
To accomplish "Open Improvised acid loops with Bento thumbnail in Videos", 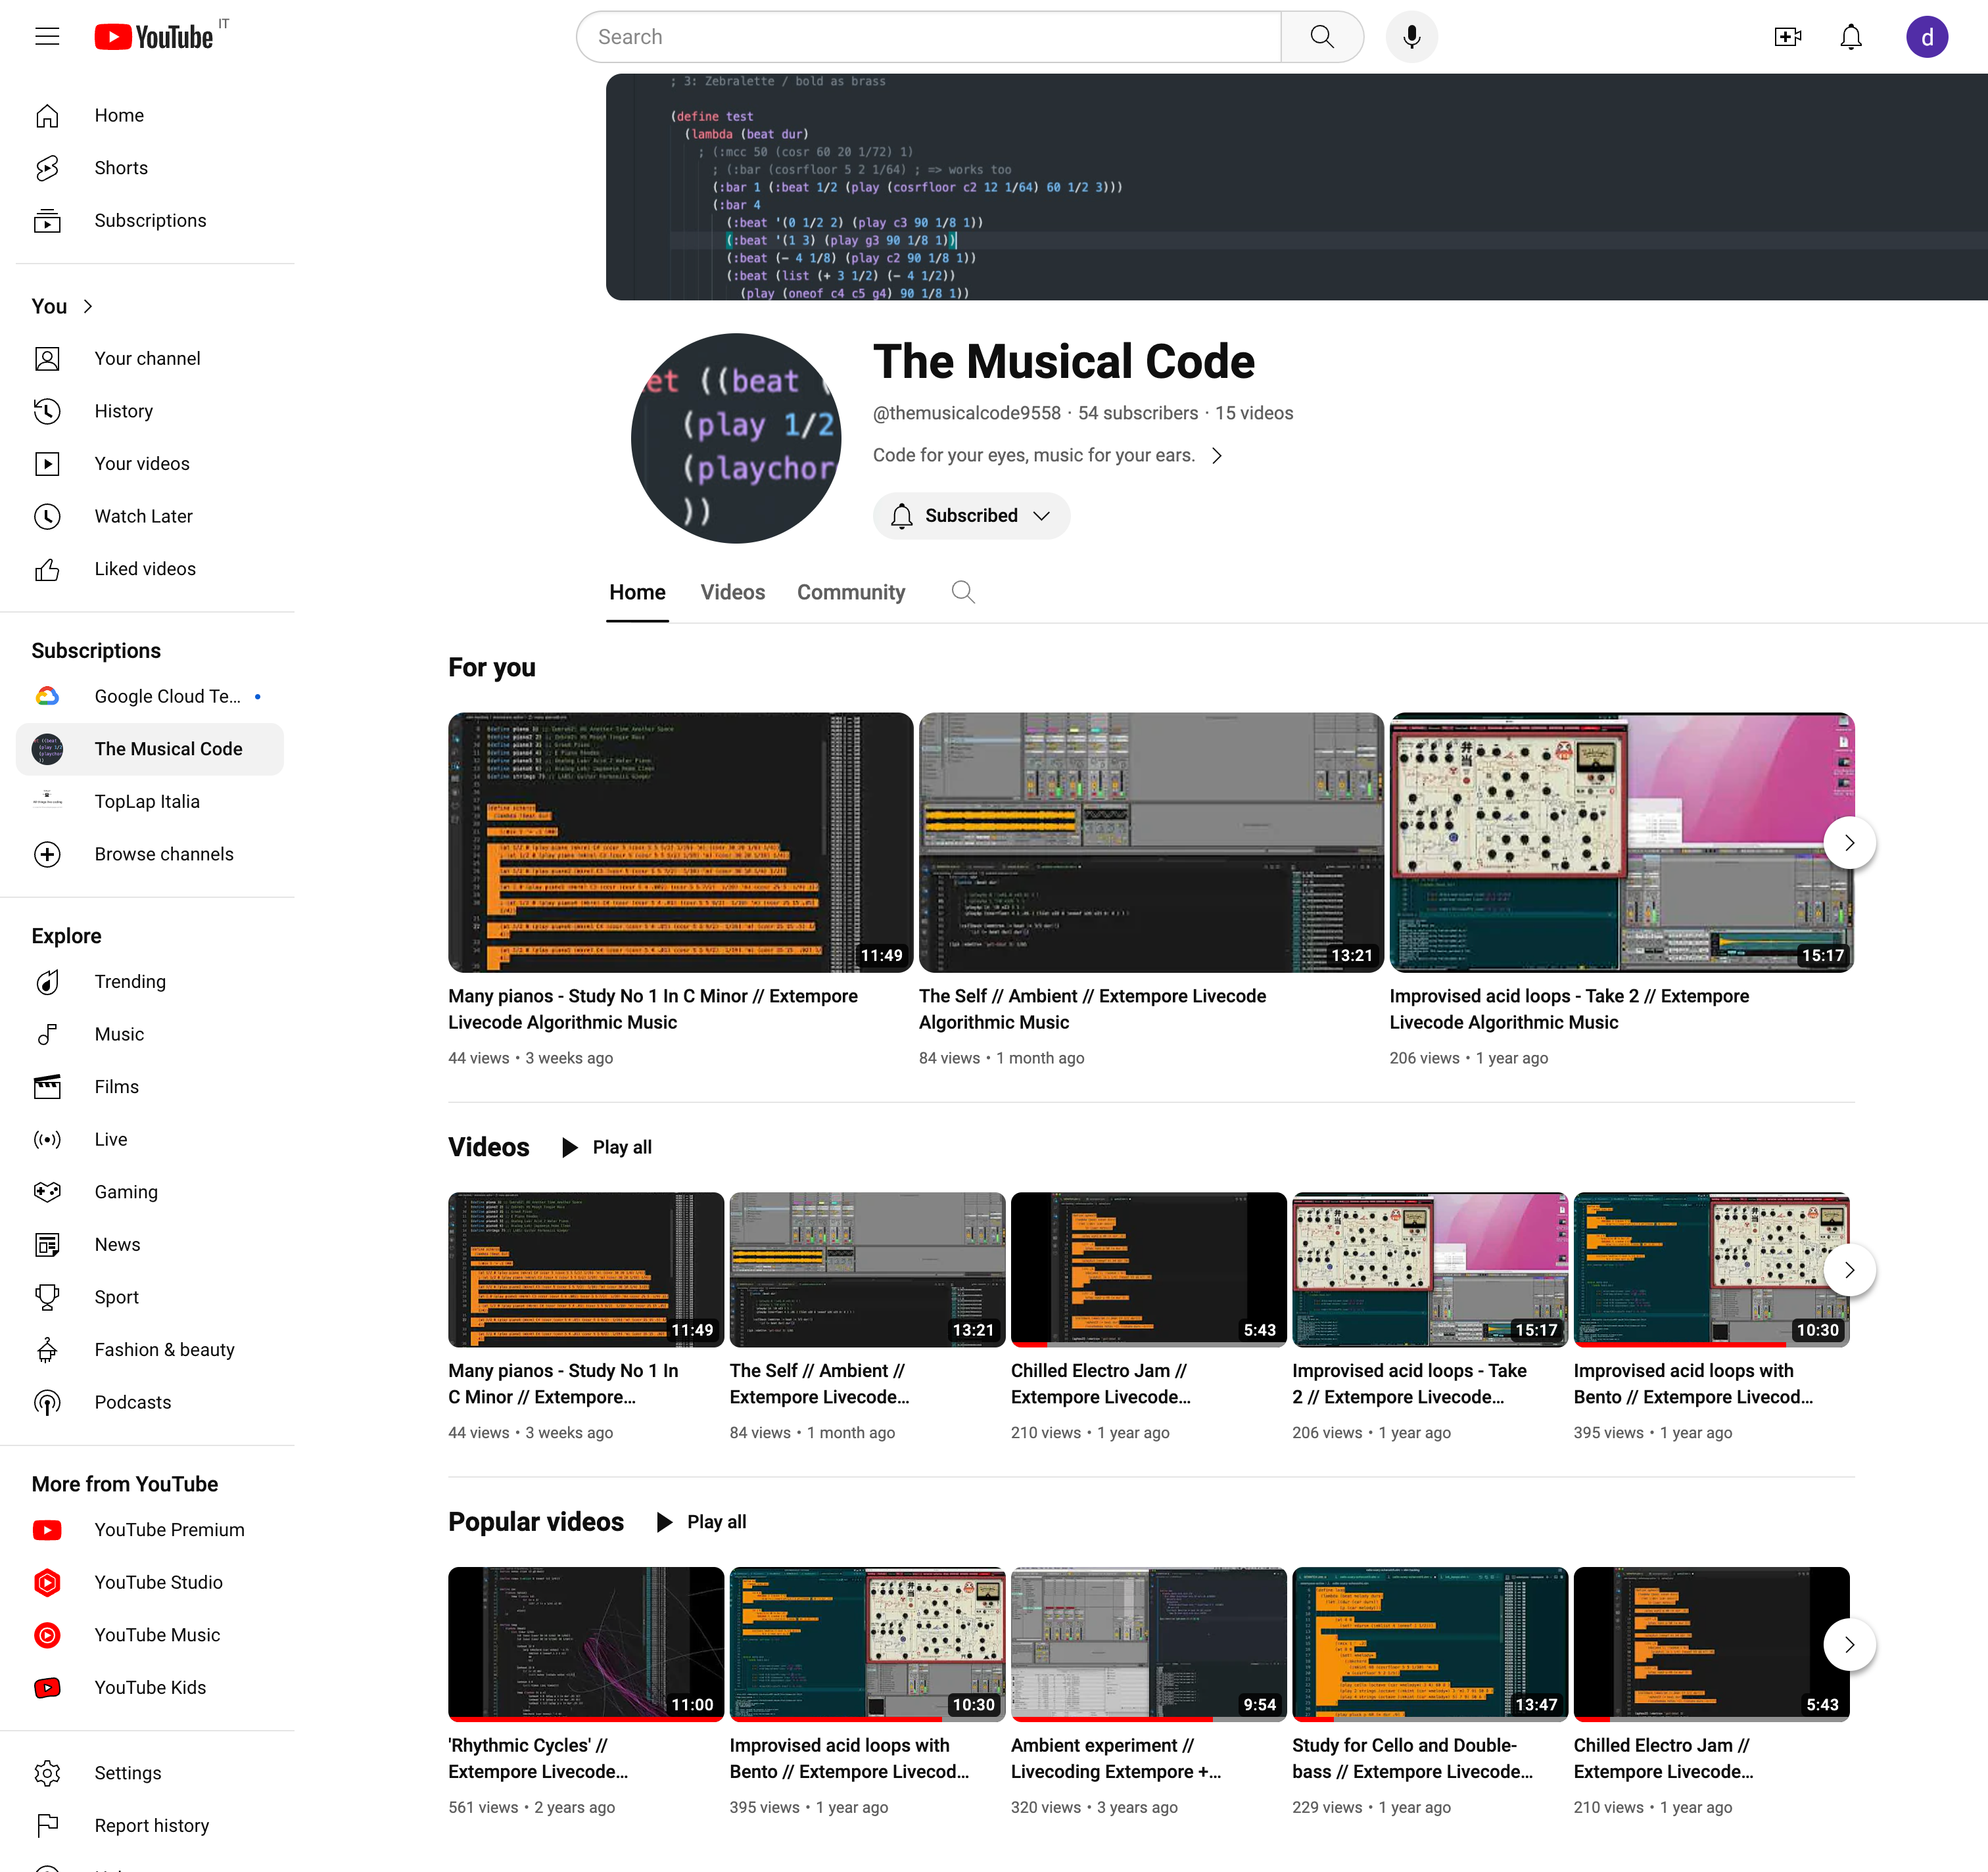I will (x=1711, y=1269).
